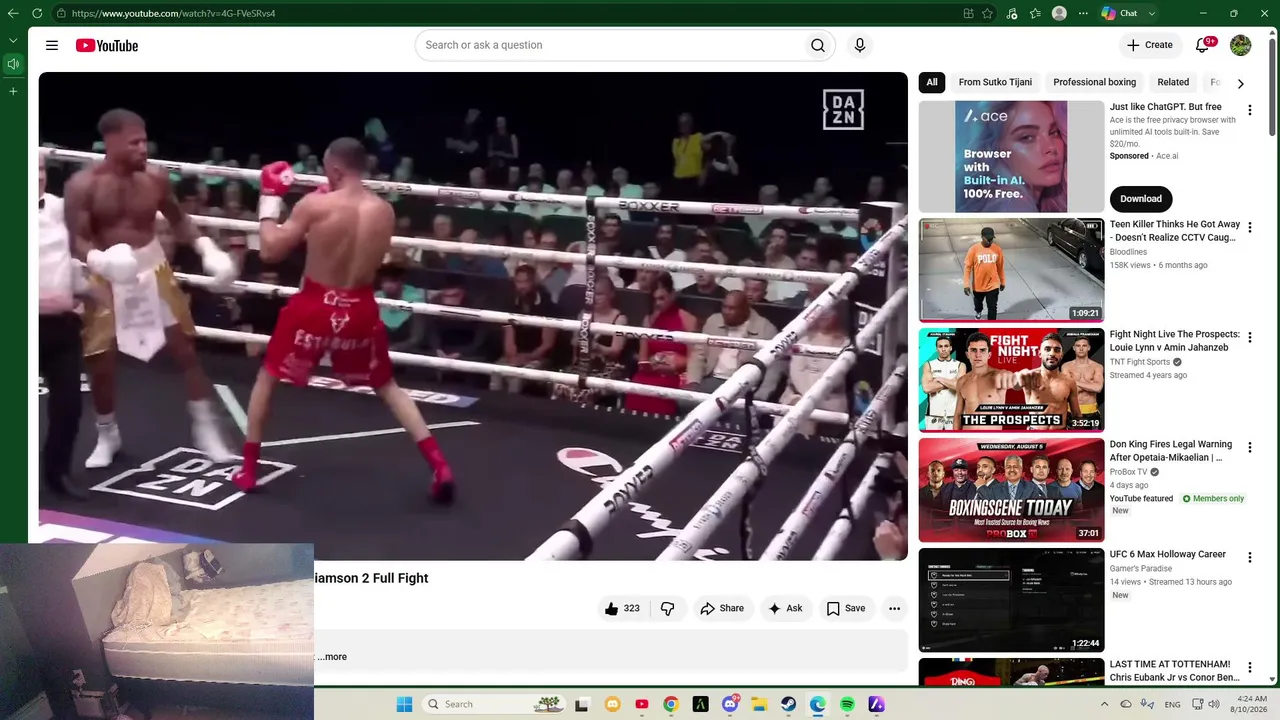
Task: Expand the Copilot Chat dropdown arrow
Action: pyautogui.click(x=1152, y=13)
